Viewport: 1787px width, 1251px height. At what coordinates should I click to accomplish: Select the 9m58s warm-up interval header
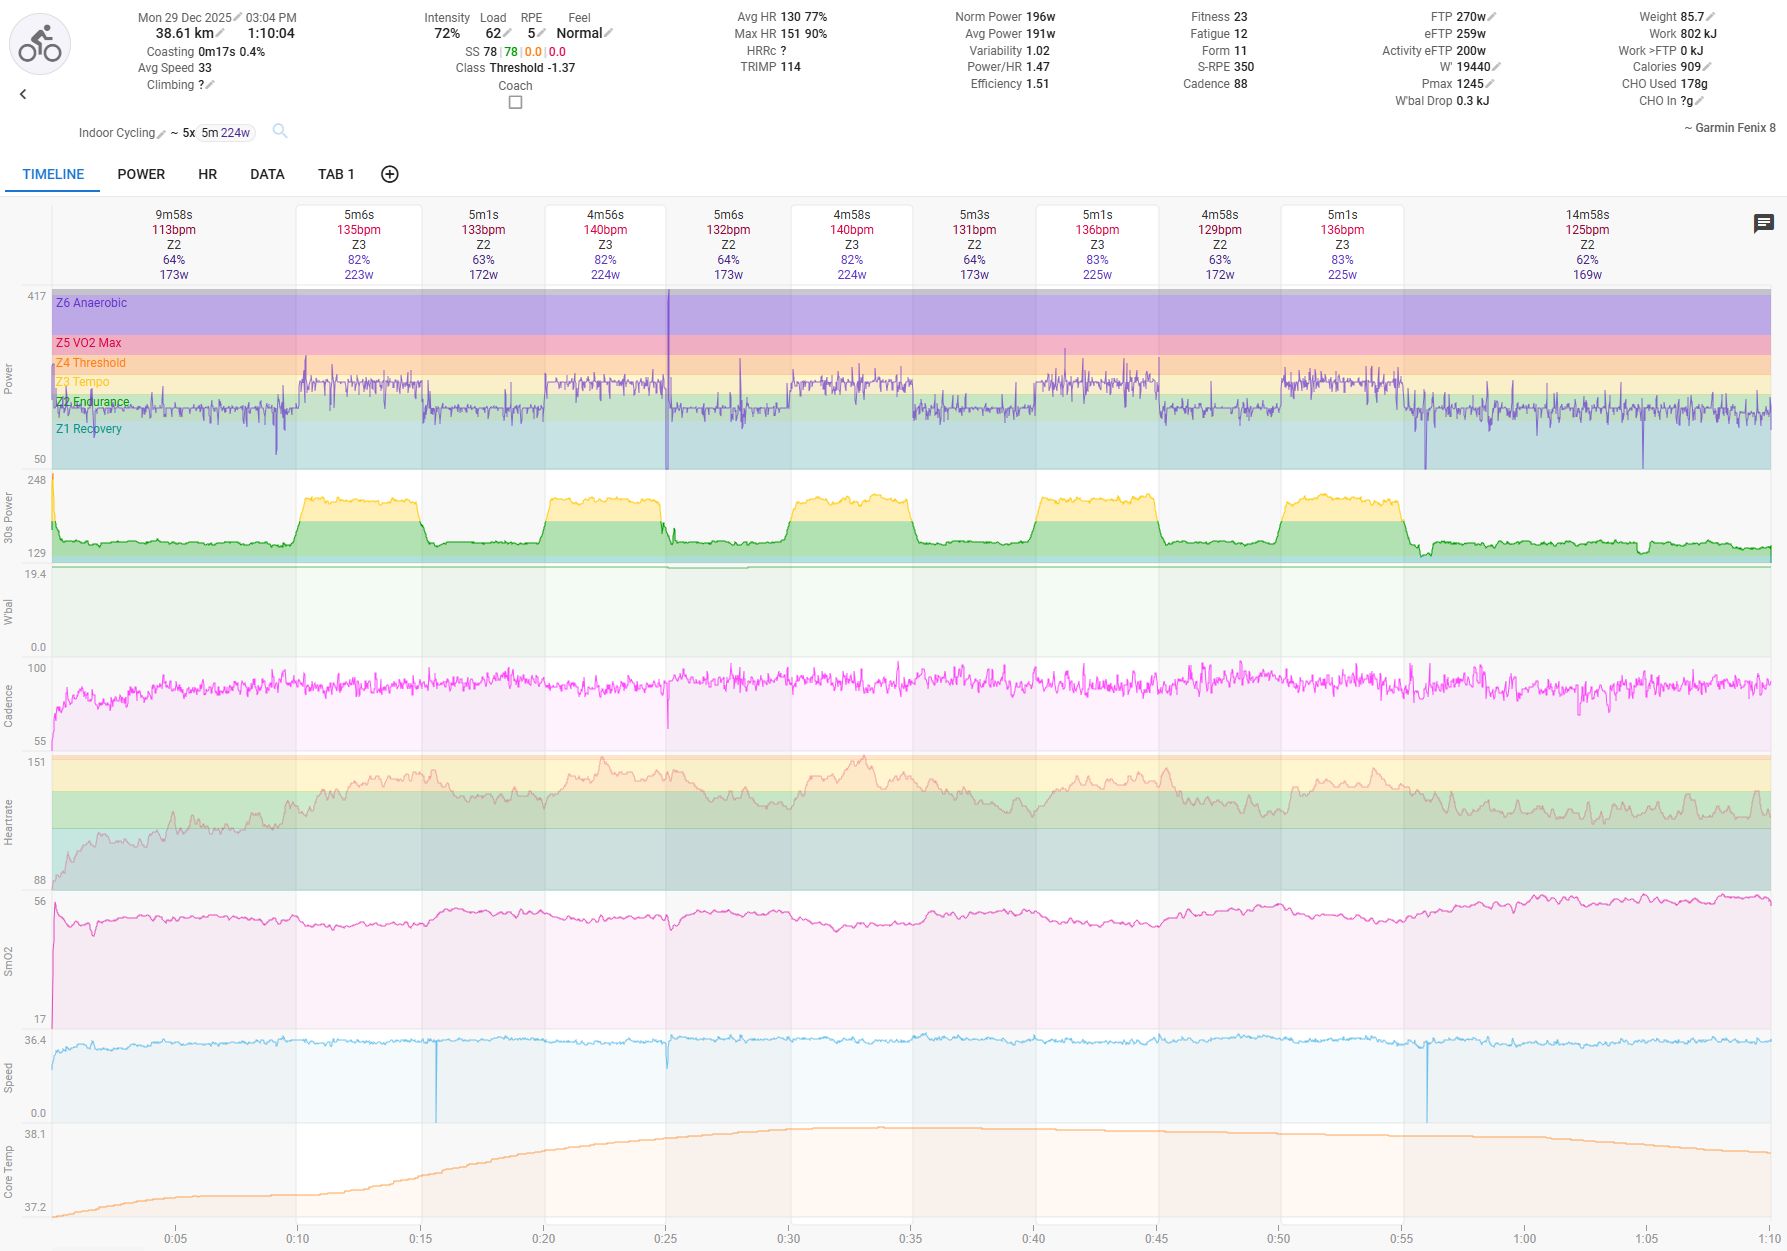tap(174, 244)
